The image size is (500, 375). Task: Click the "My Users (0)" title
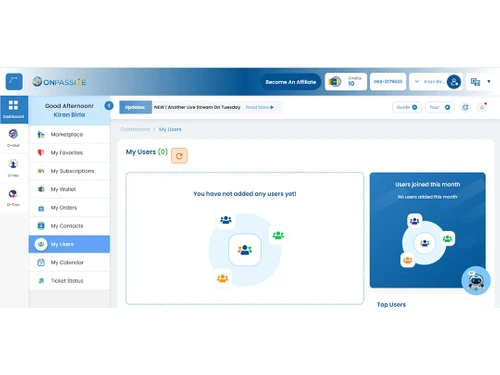pos(147,152)
